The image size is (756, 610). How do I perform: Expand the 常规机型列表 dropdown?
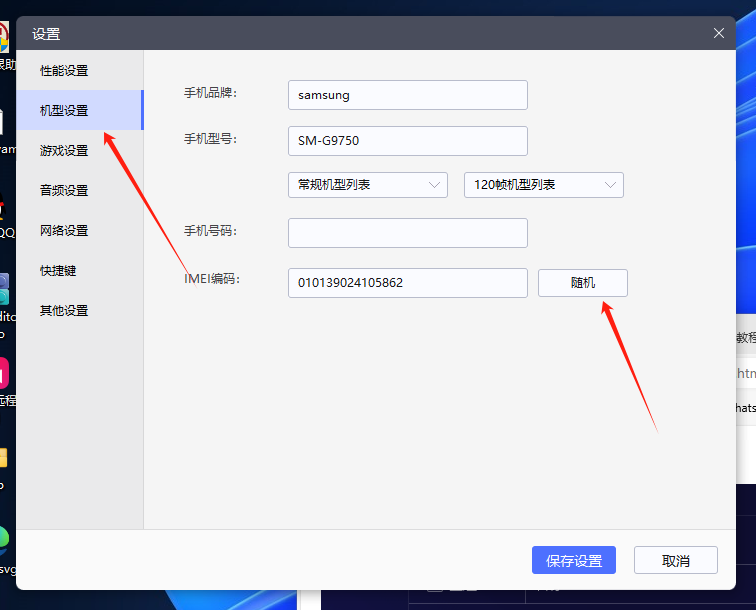367,185
